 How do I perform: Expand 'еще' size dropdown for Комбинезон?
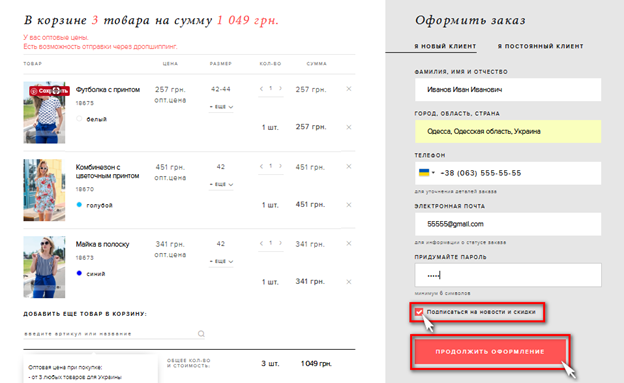click(221, 184)
